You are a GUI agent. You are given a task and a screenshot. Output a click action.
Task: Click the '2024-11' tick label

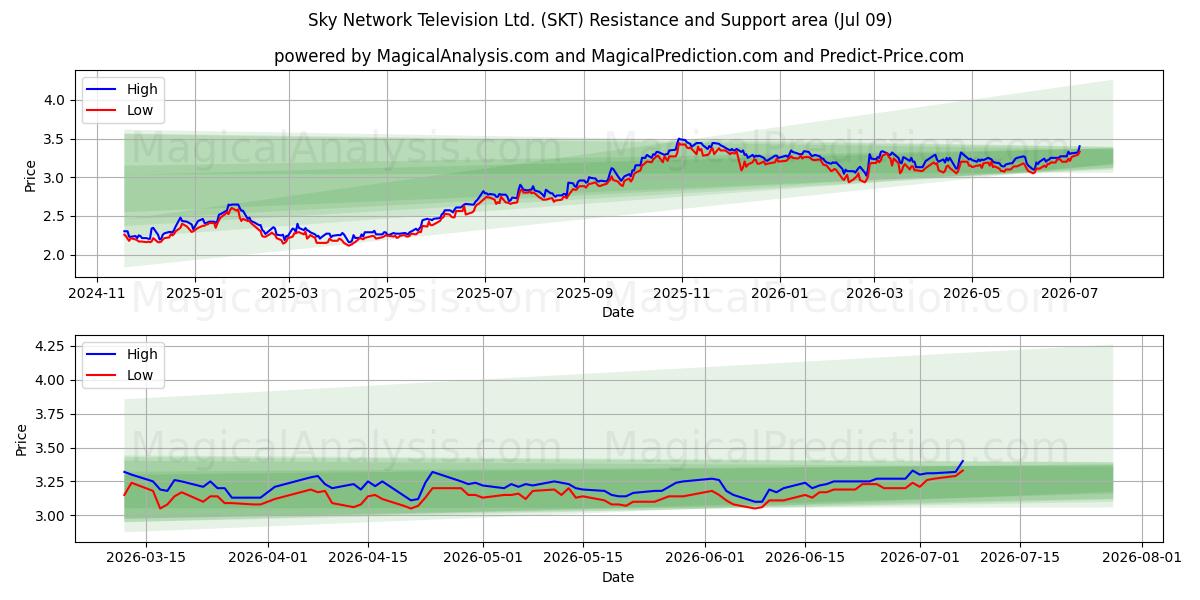(96, 293)
